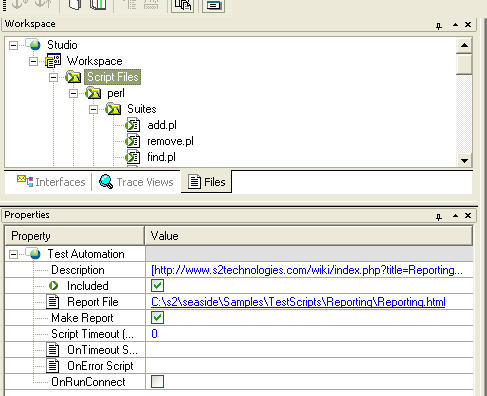Click the perl folder icon
This screenshot has height=396, width=487.
click(93, 93)
